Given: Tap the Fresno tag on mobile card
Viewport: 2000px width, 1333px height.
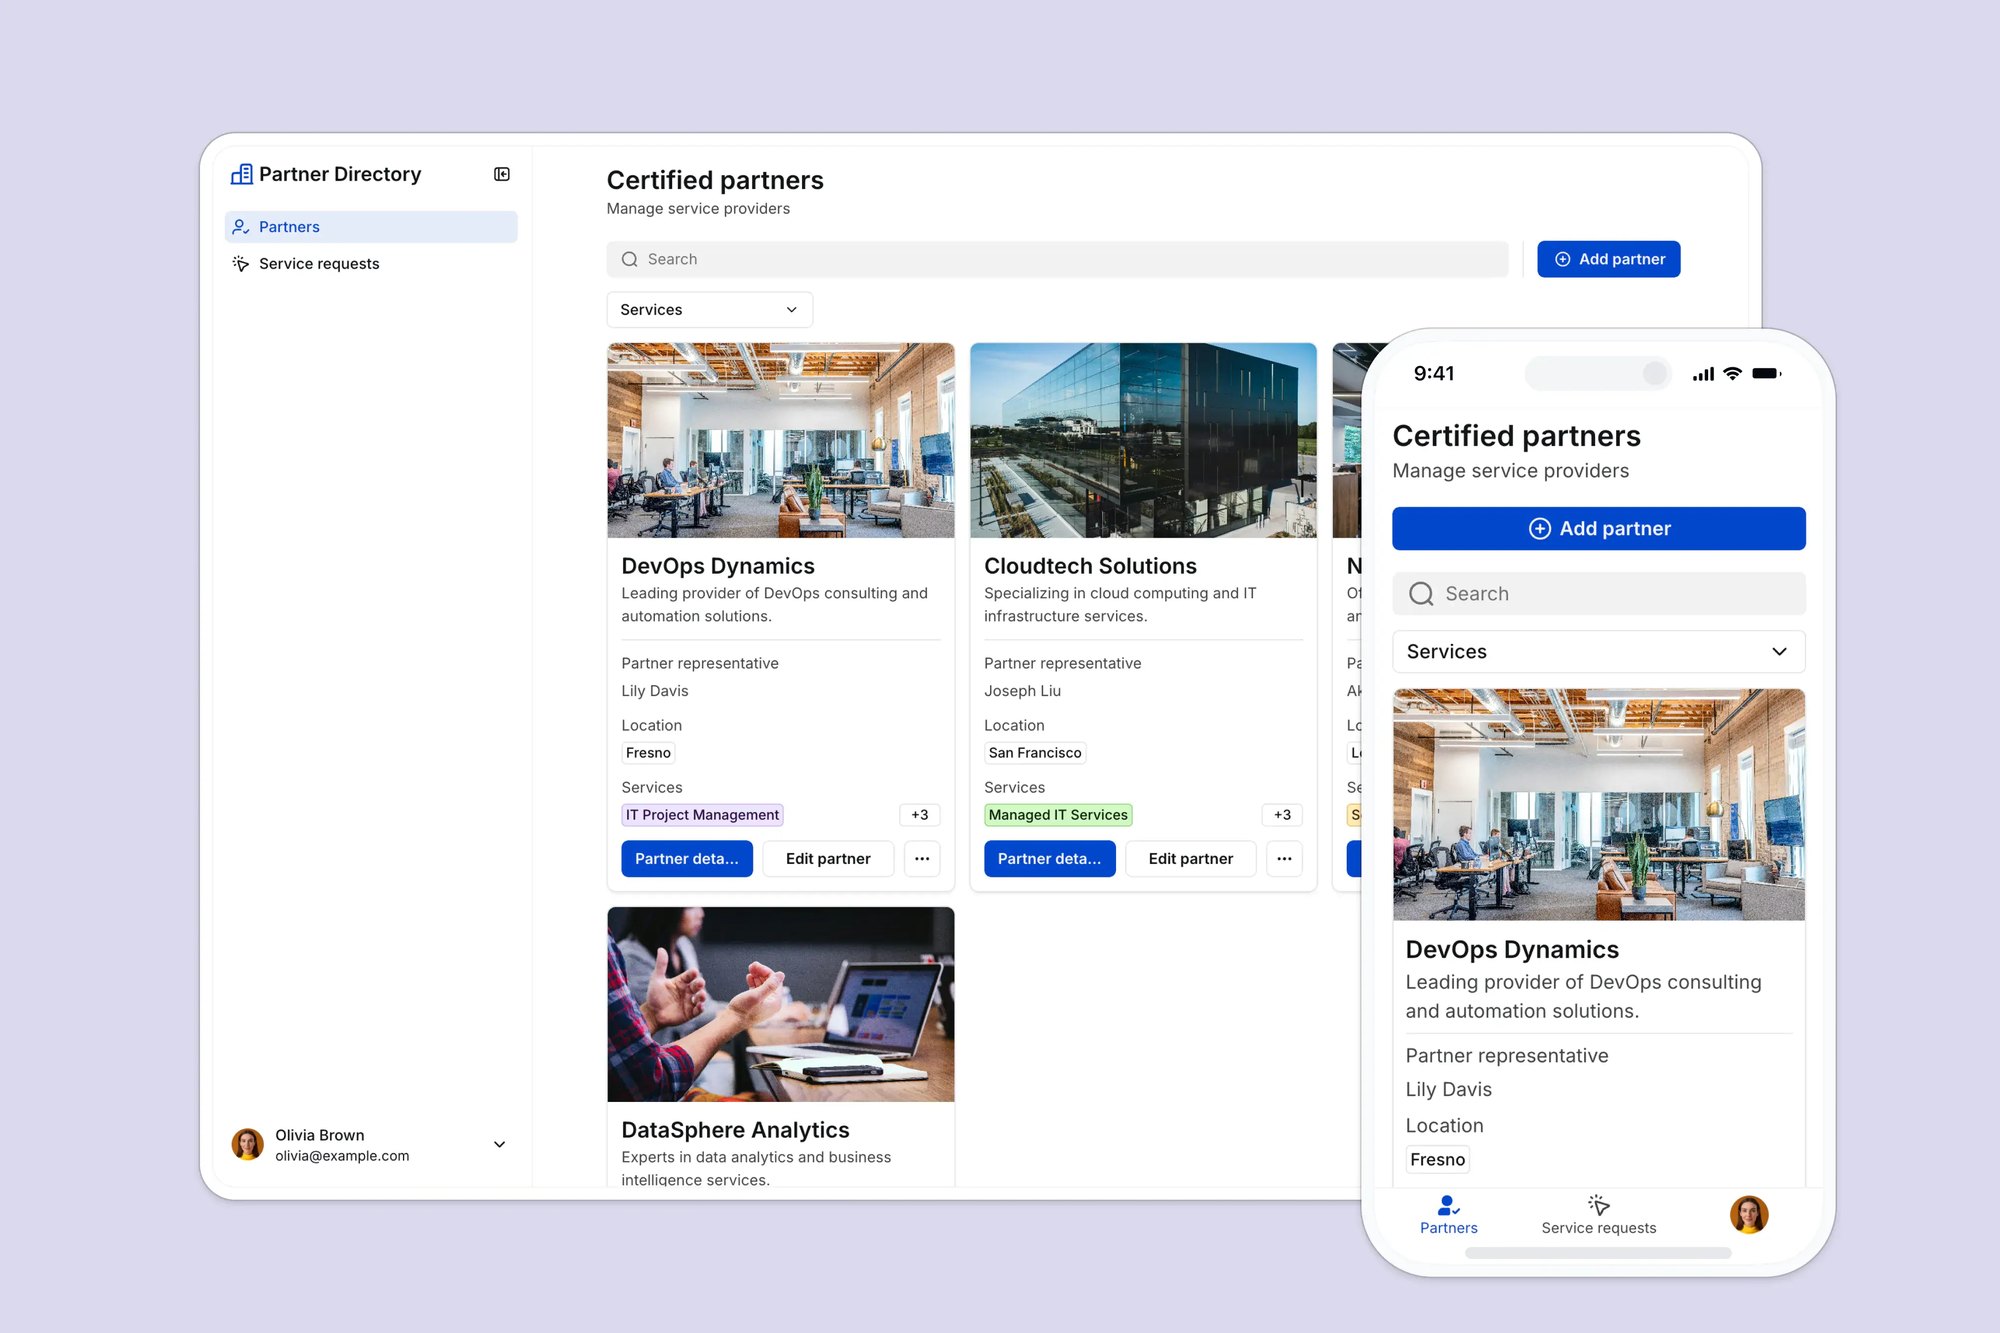Looking at the screenshot, I should pyautogui.click(x=1437, y=1159).
